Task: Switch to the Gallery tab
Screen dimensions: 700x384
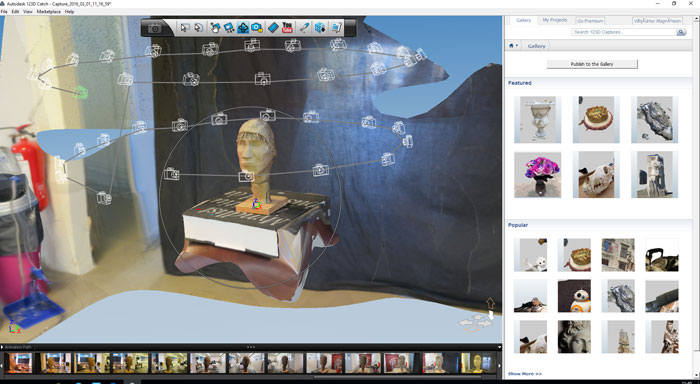Action: pyautogui.click(x=524, y=21)
